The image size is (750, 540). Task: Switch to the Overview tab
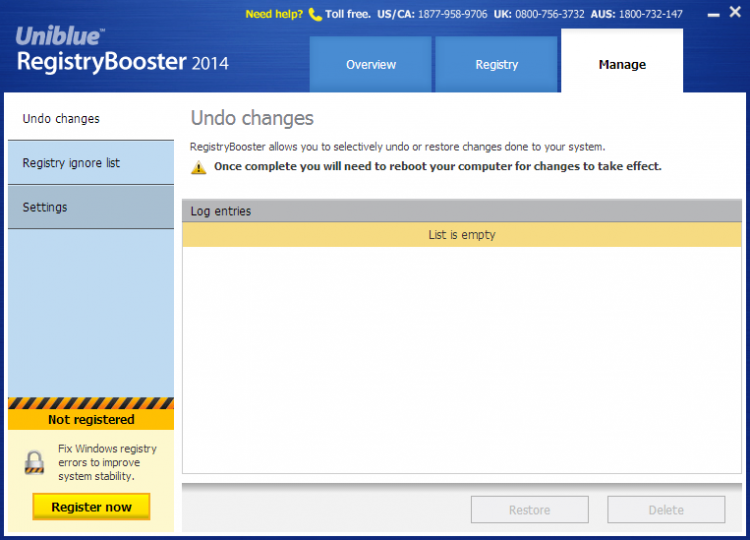coord(371,64)
